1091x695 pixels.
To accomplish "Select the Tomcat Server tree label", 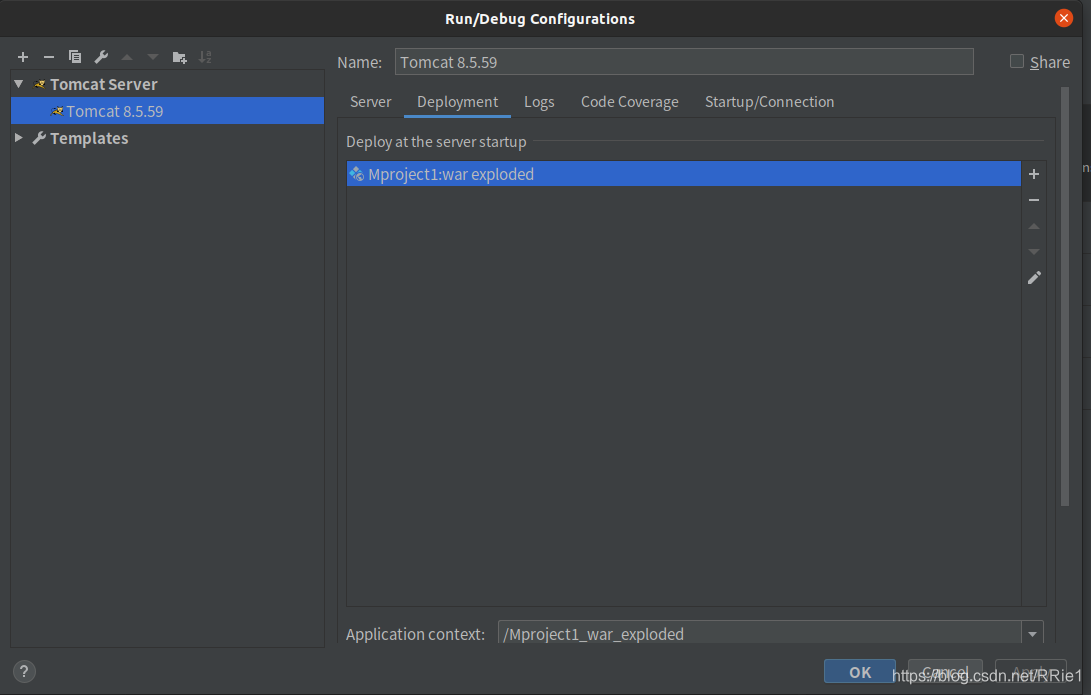I will (104, 84).
